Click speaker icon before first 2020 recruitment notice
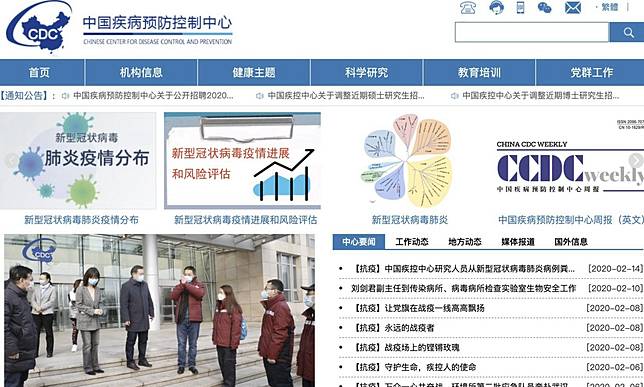Screen dimensions: 644x387 pyautogui.click(x=65, y=96)
